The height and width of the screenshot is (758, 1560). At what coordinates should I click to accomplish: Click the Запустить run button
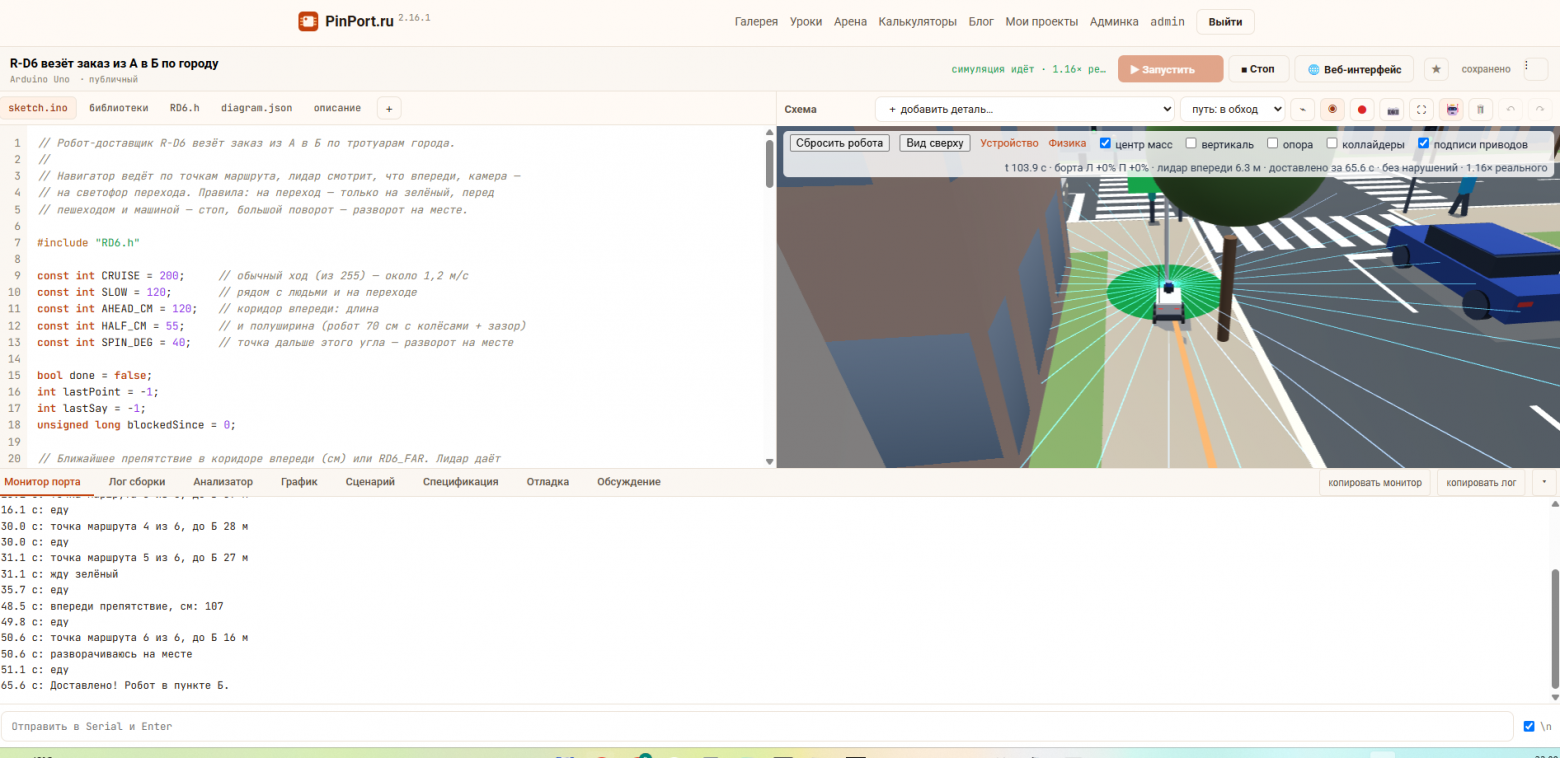coord(1170,69)
